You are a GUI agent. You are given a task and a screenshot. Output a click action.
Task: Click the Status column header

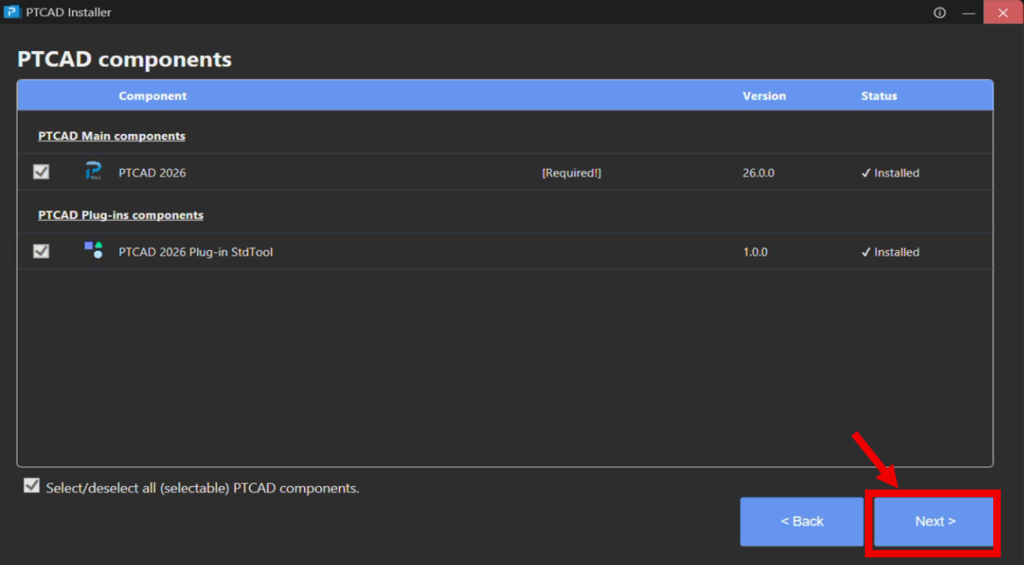click(879, 96)
